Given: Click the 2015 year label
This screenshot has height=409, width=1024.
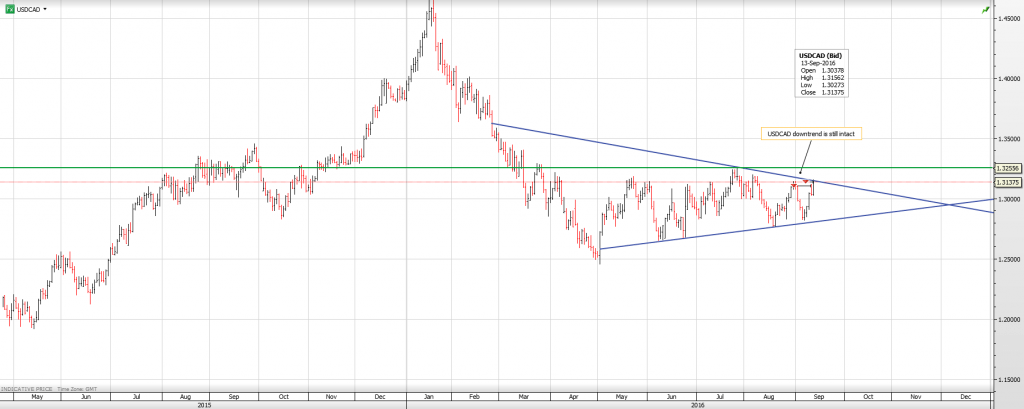Looking at the screenshot, I should point(204,405).
